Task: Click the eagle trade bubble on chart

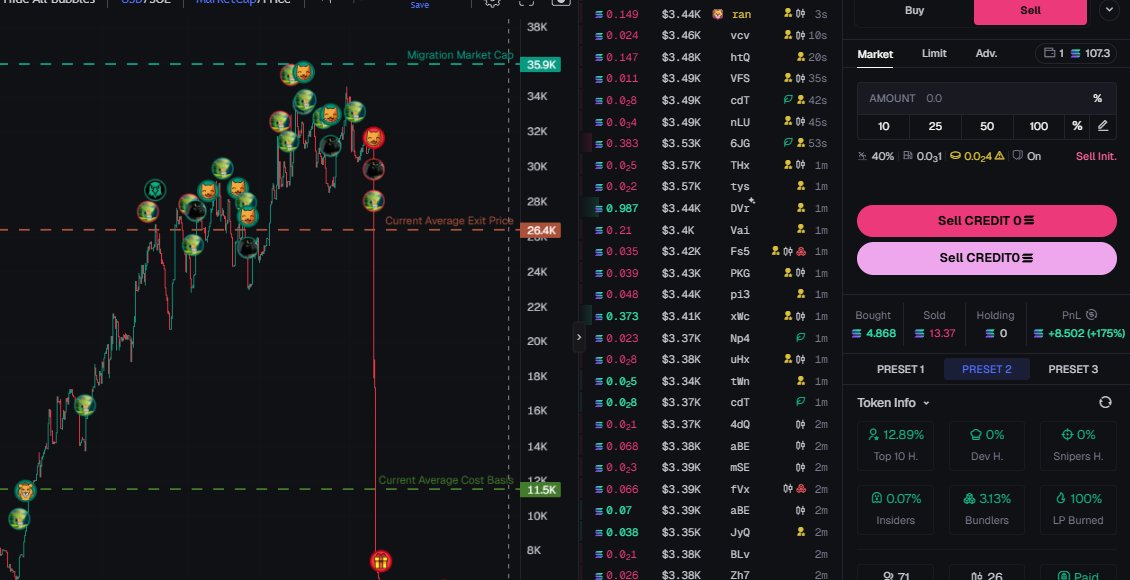Action: pyautogui.click(x=155, y=190)
